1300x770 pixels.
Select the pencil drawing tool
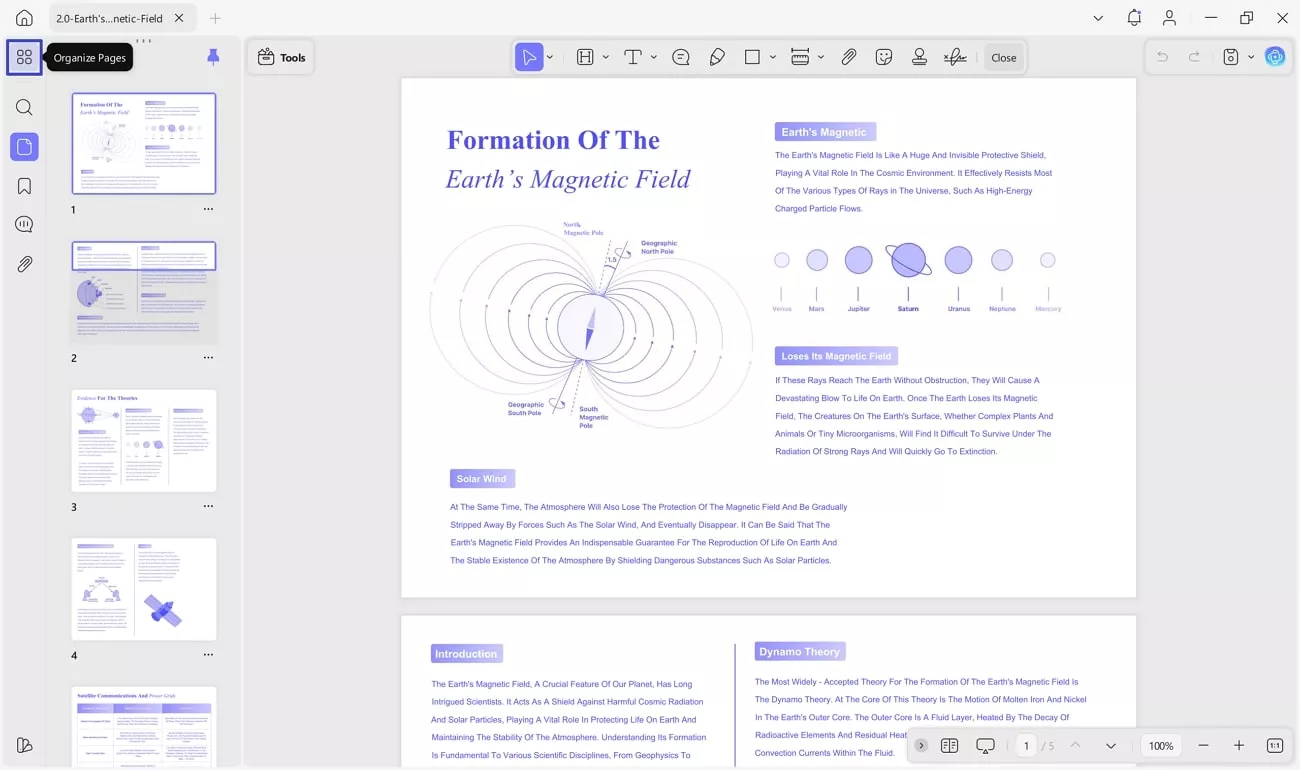pyautogui.click(x=717, y=58)
